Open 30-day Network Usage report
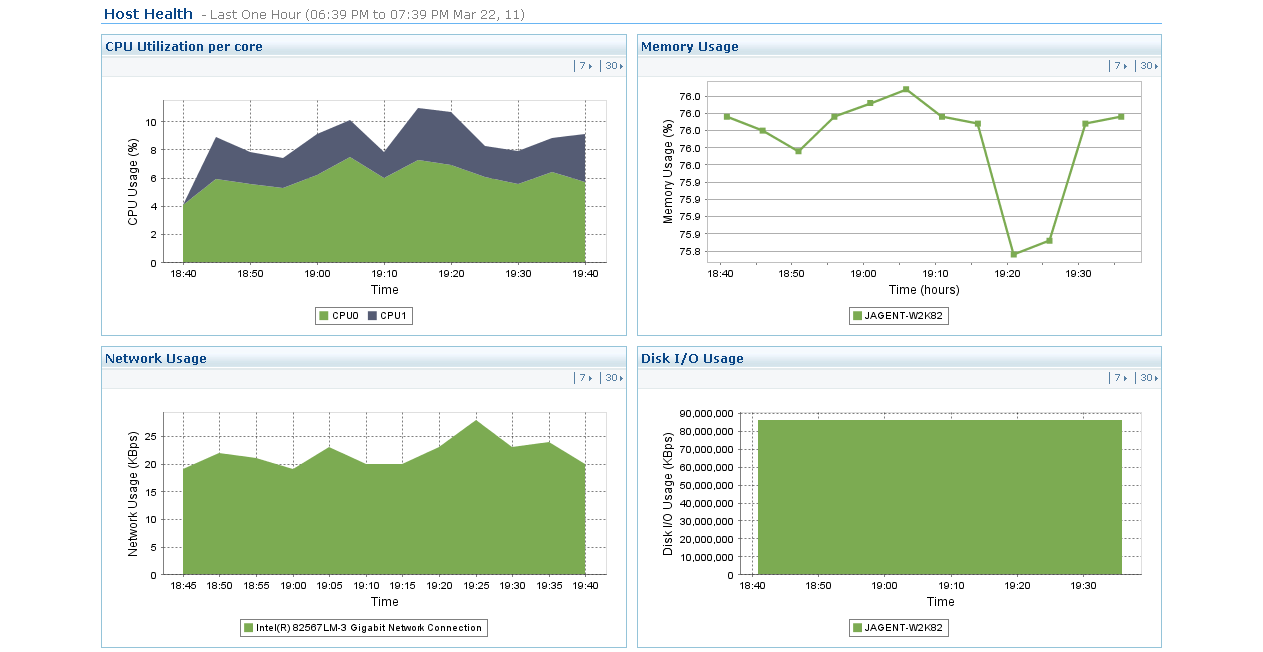 click(612, 378)
